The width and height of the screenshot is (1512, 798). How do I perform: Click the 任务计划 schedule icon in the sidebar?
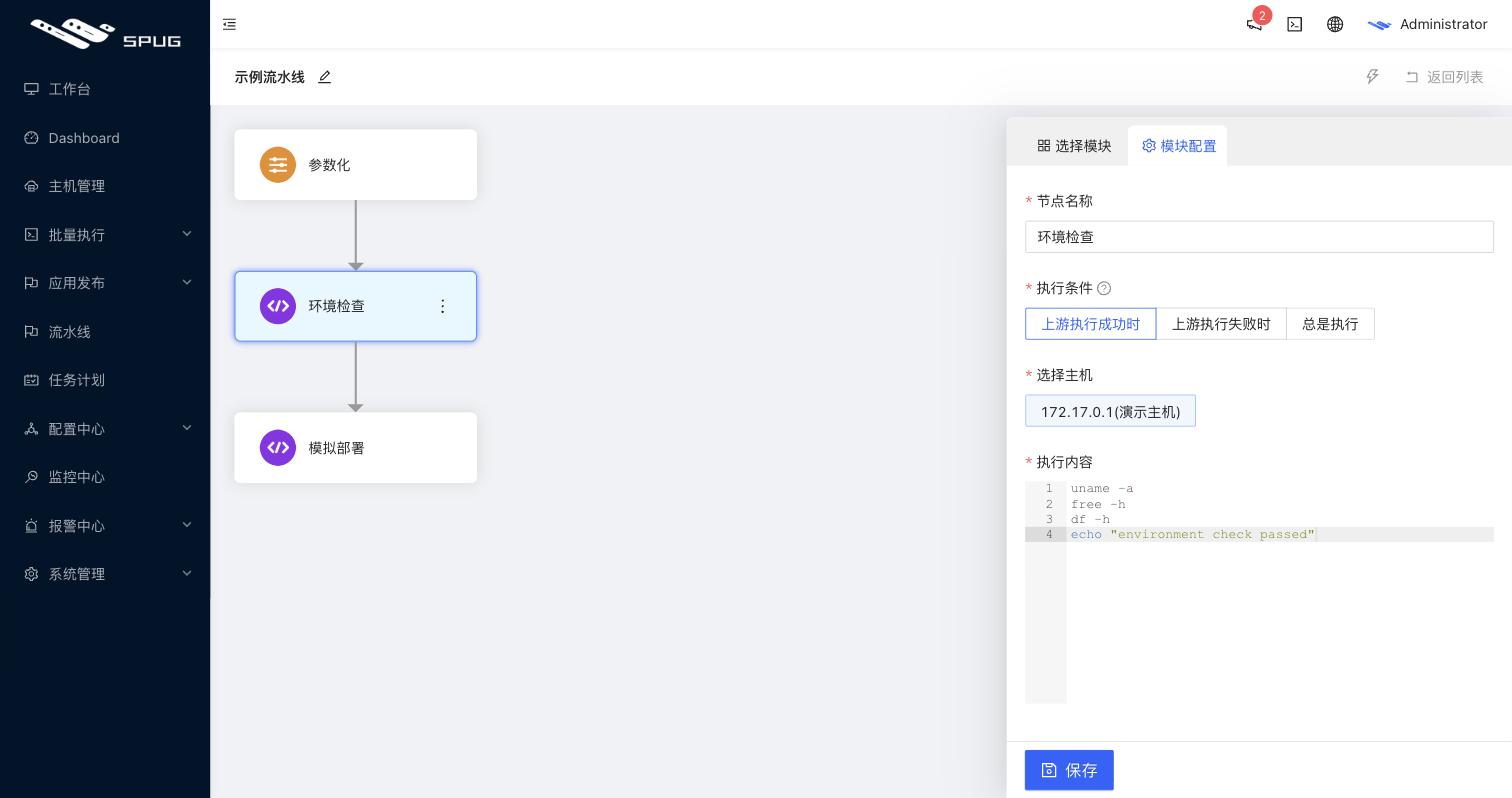[x=31, y=380]
